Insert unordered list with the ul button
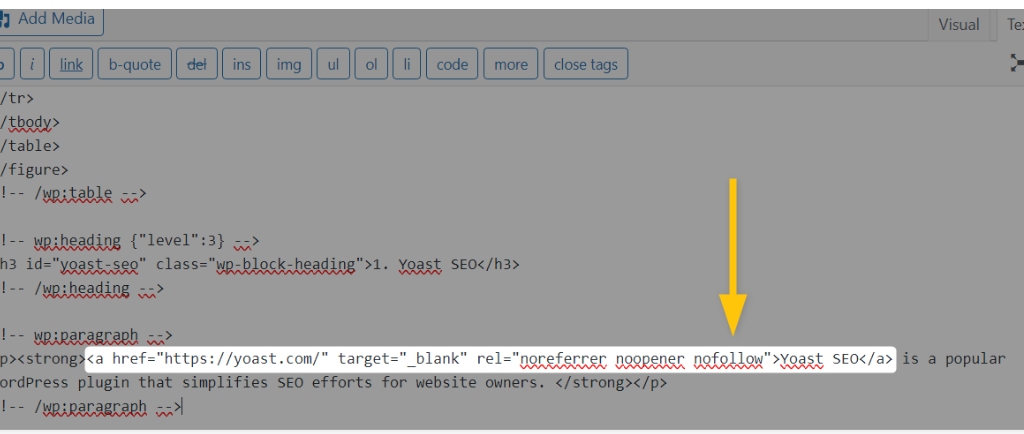 (333, 64)
